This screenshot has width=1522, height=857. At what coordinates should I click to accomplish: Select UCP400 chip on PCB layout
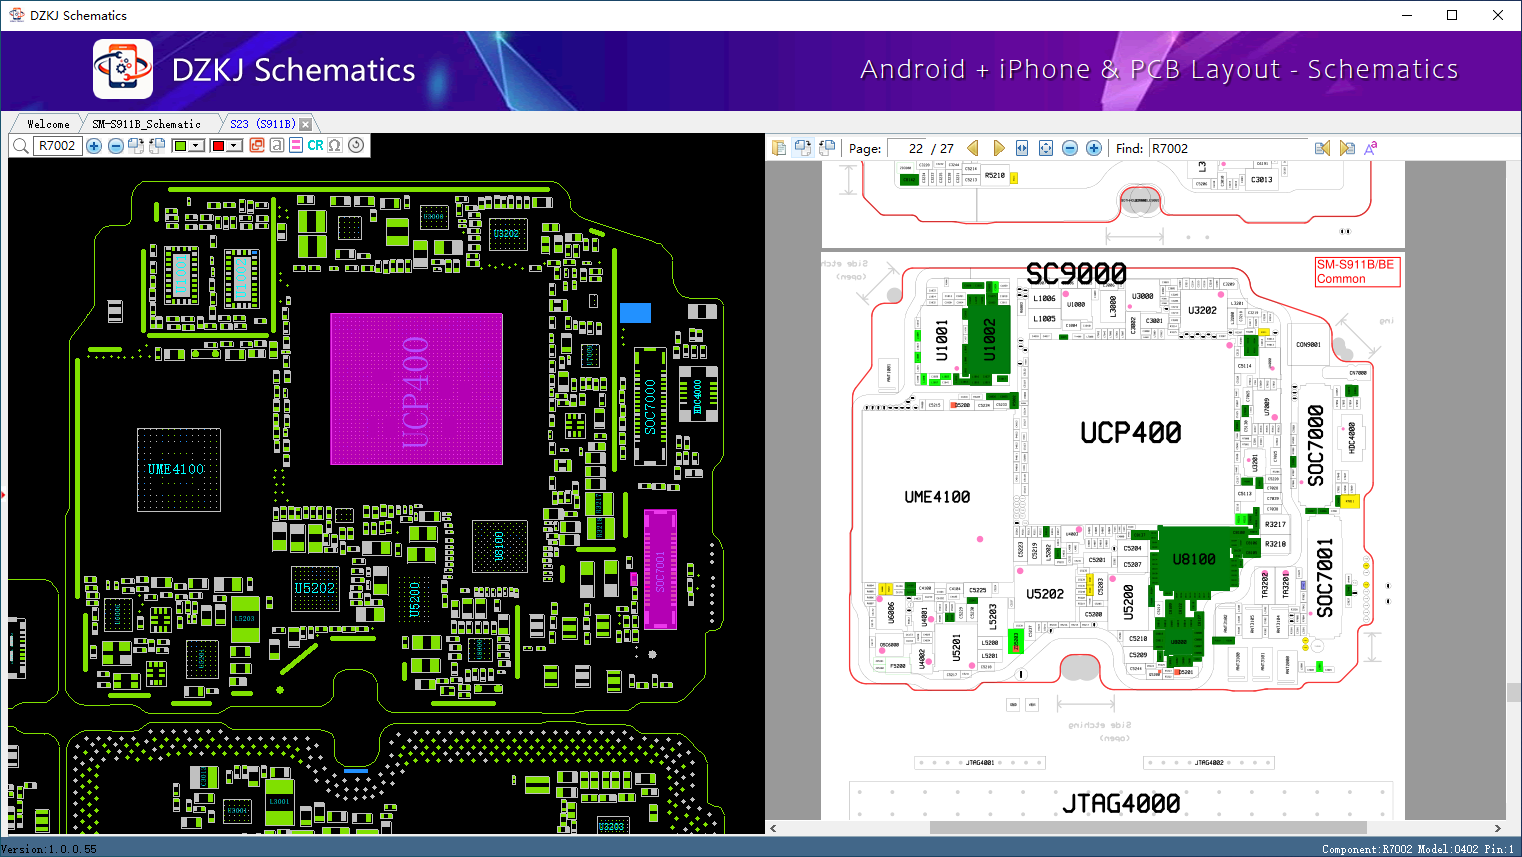(x=416, y=389)
